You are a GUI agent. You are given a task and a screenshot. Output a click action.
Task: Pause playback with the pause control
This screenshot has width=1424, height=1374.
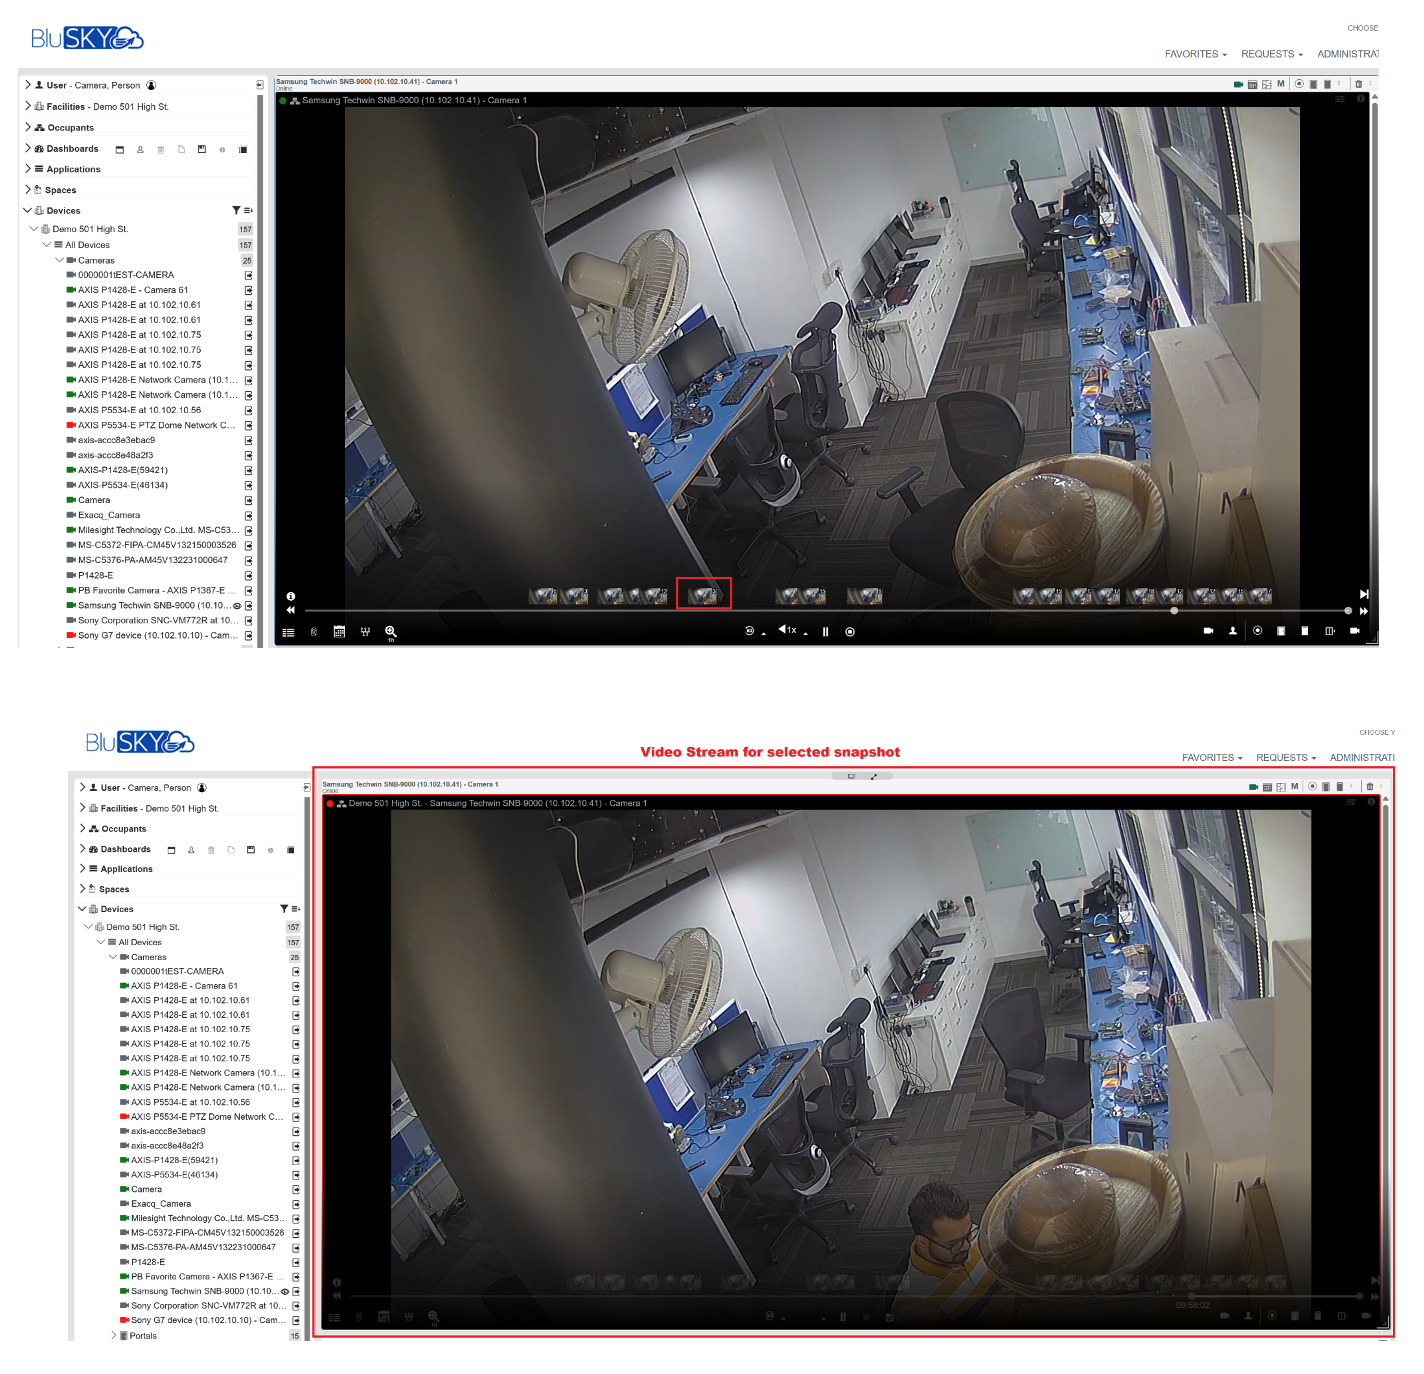point(825,631)
